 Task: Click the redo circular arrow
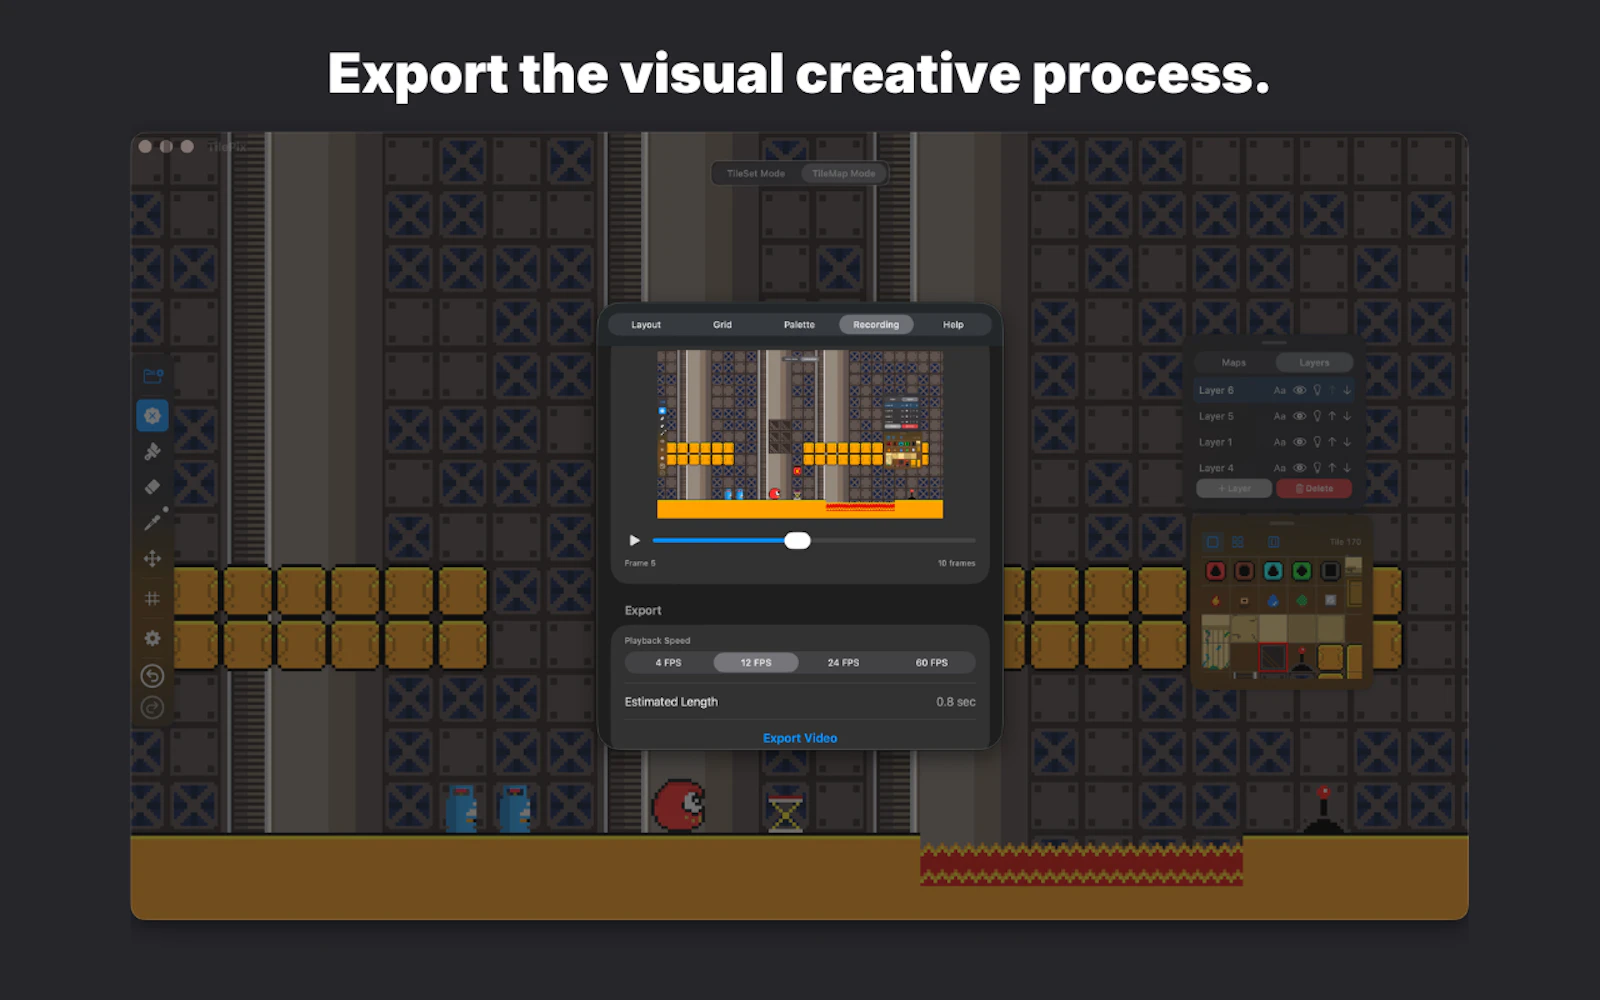(152, 708)
